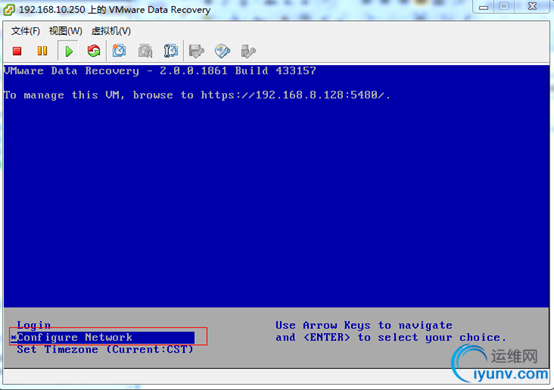Click the revert to snapshot icon

click(145, 51)
